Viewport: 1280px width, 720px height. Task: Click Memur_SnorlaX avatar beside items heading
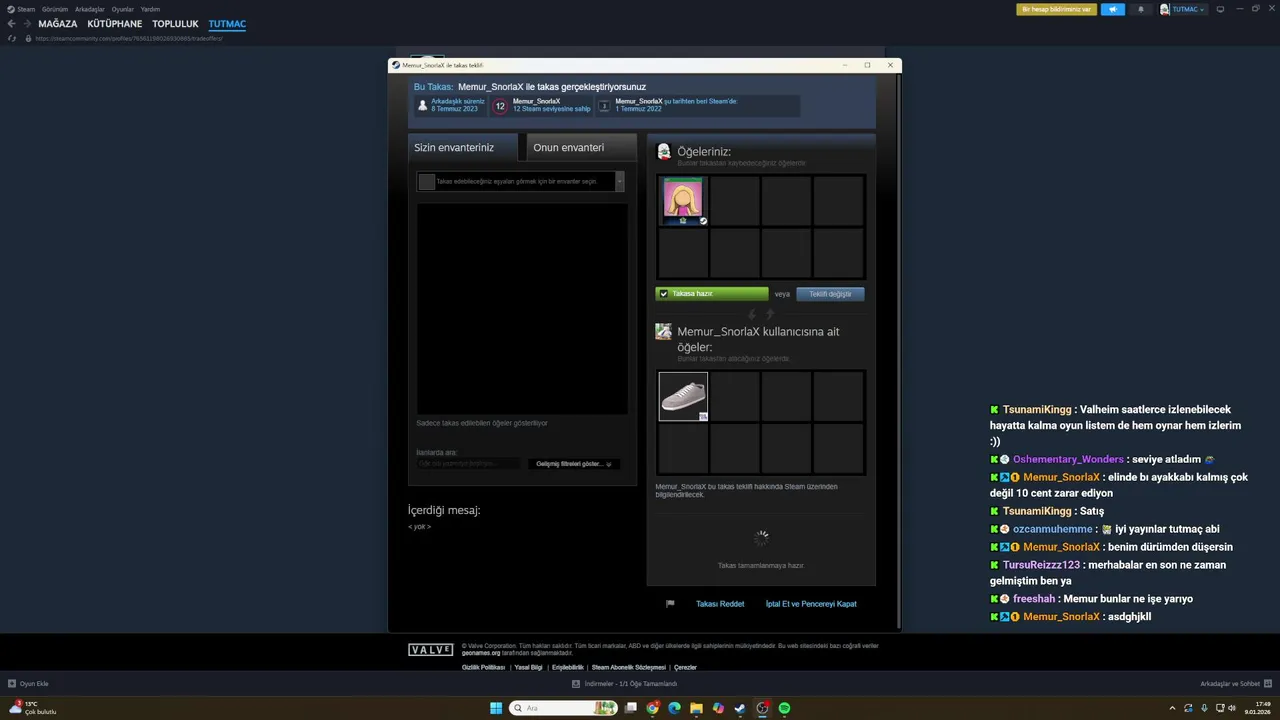tap(663, 331)
